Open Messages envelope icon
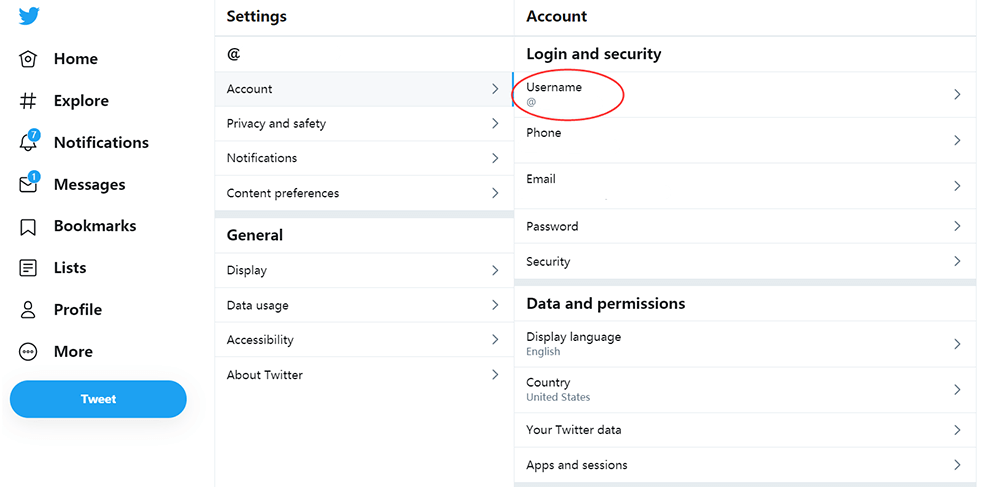Image resolution: width=1000 pixels, height=487 pixels. [x=29, y=185]
